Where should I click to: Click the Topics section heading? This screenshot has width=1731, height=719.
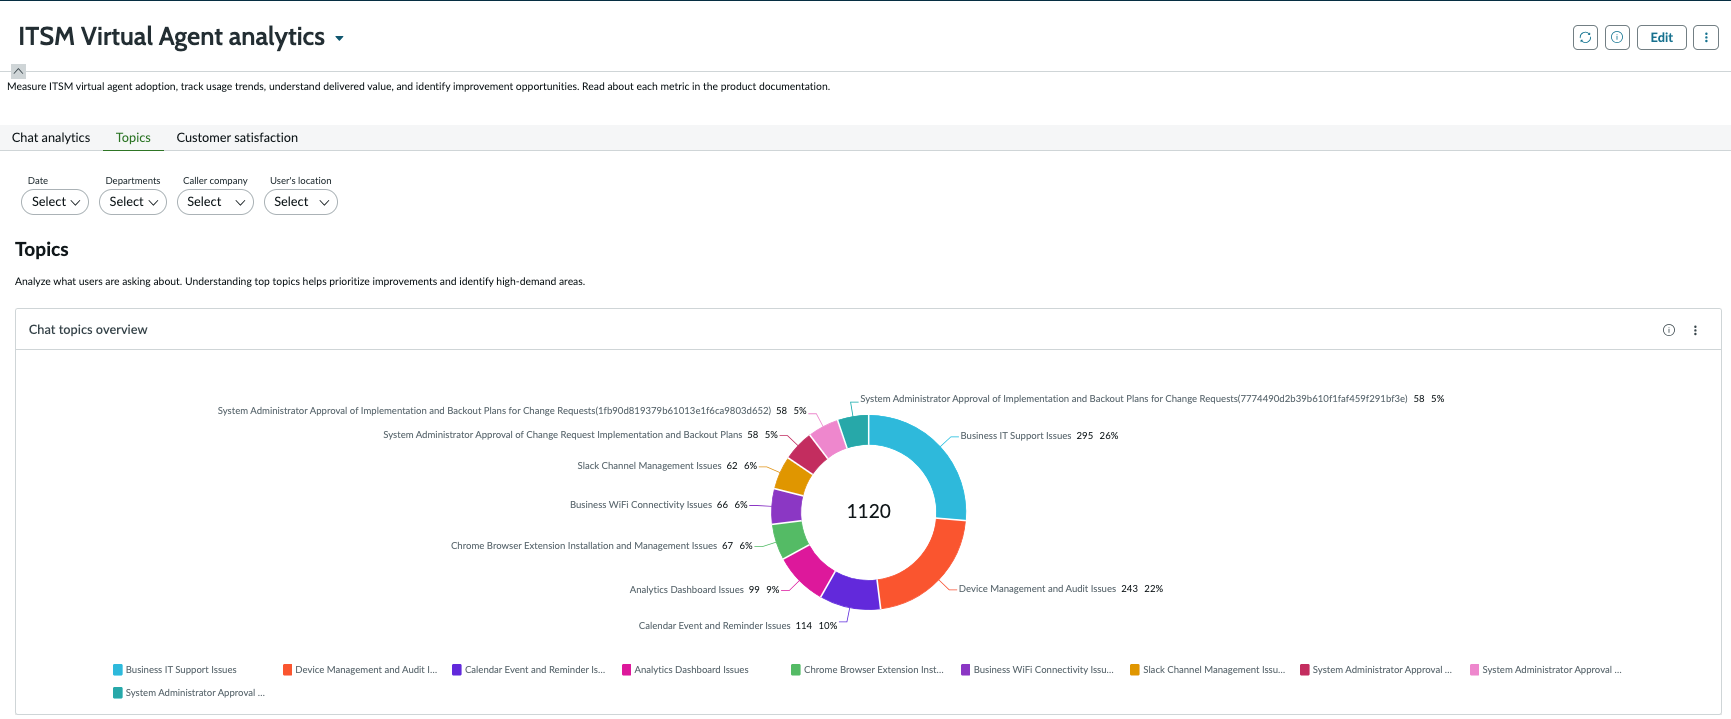42,250
